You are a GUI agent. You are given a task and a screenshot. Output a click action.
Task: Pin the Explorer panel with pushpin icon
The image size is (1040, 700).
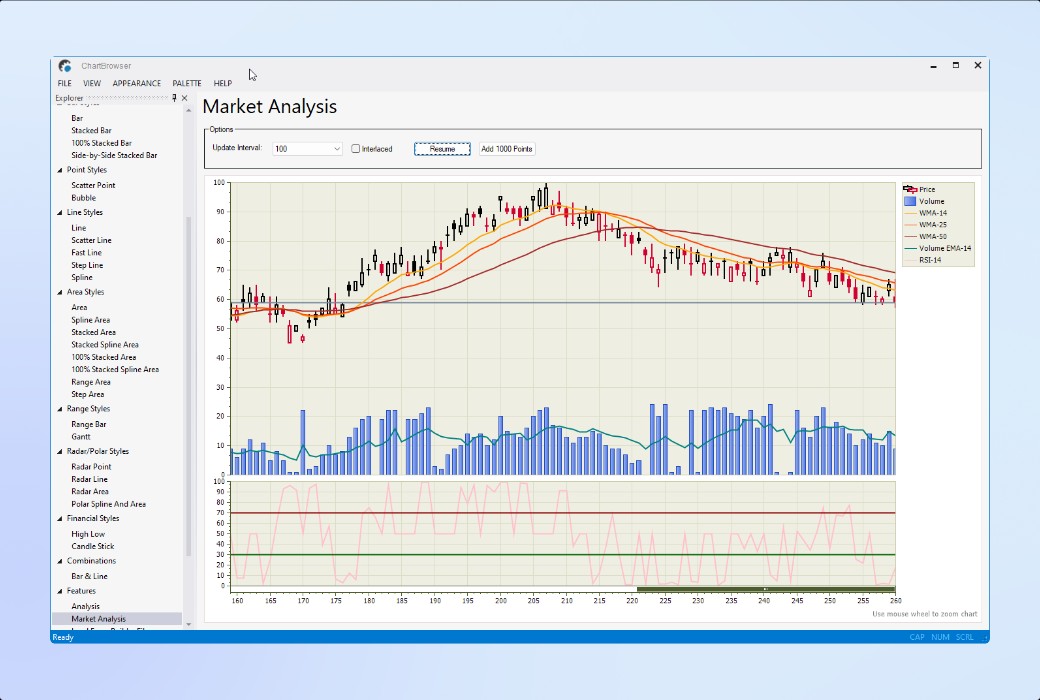point(174,98)
